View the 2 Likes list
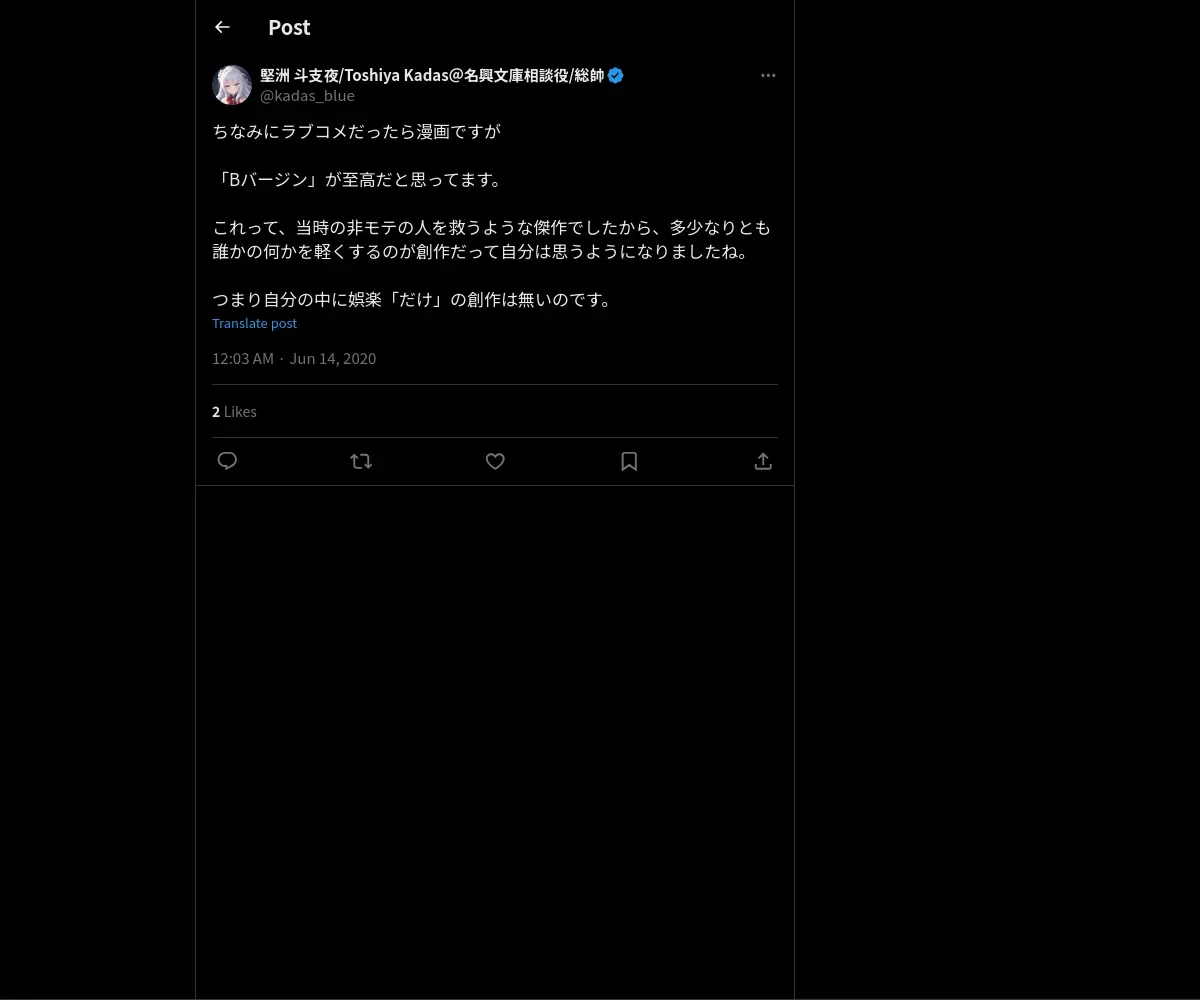Viewport: 1200px width, 1000px height. [234, 411]
